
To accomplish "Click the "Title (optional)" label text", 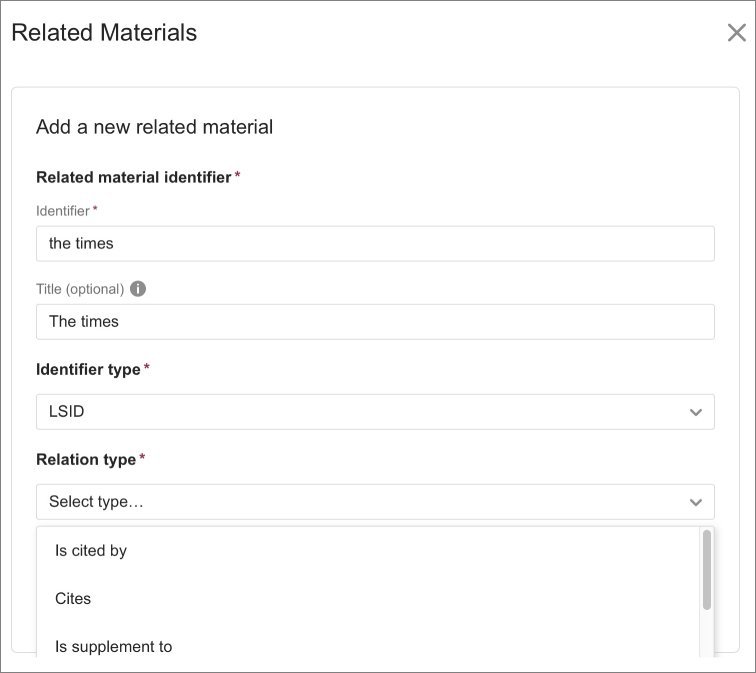I will 80,289.
